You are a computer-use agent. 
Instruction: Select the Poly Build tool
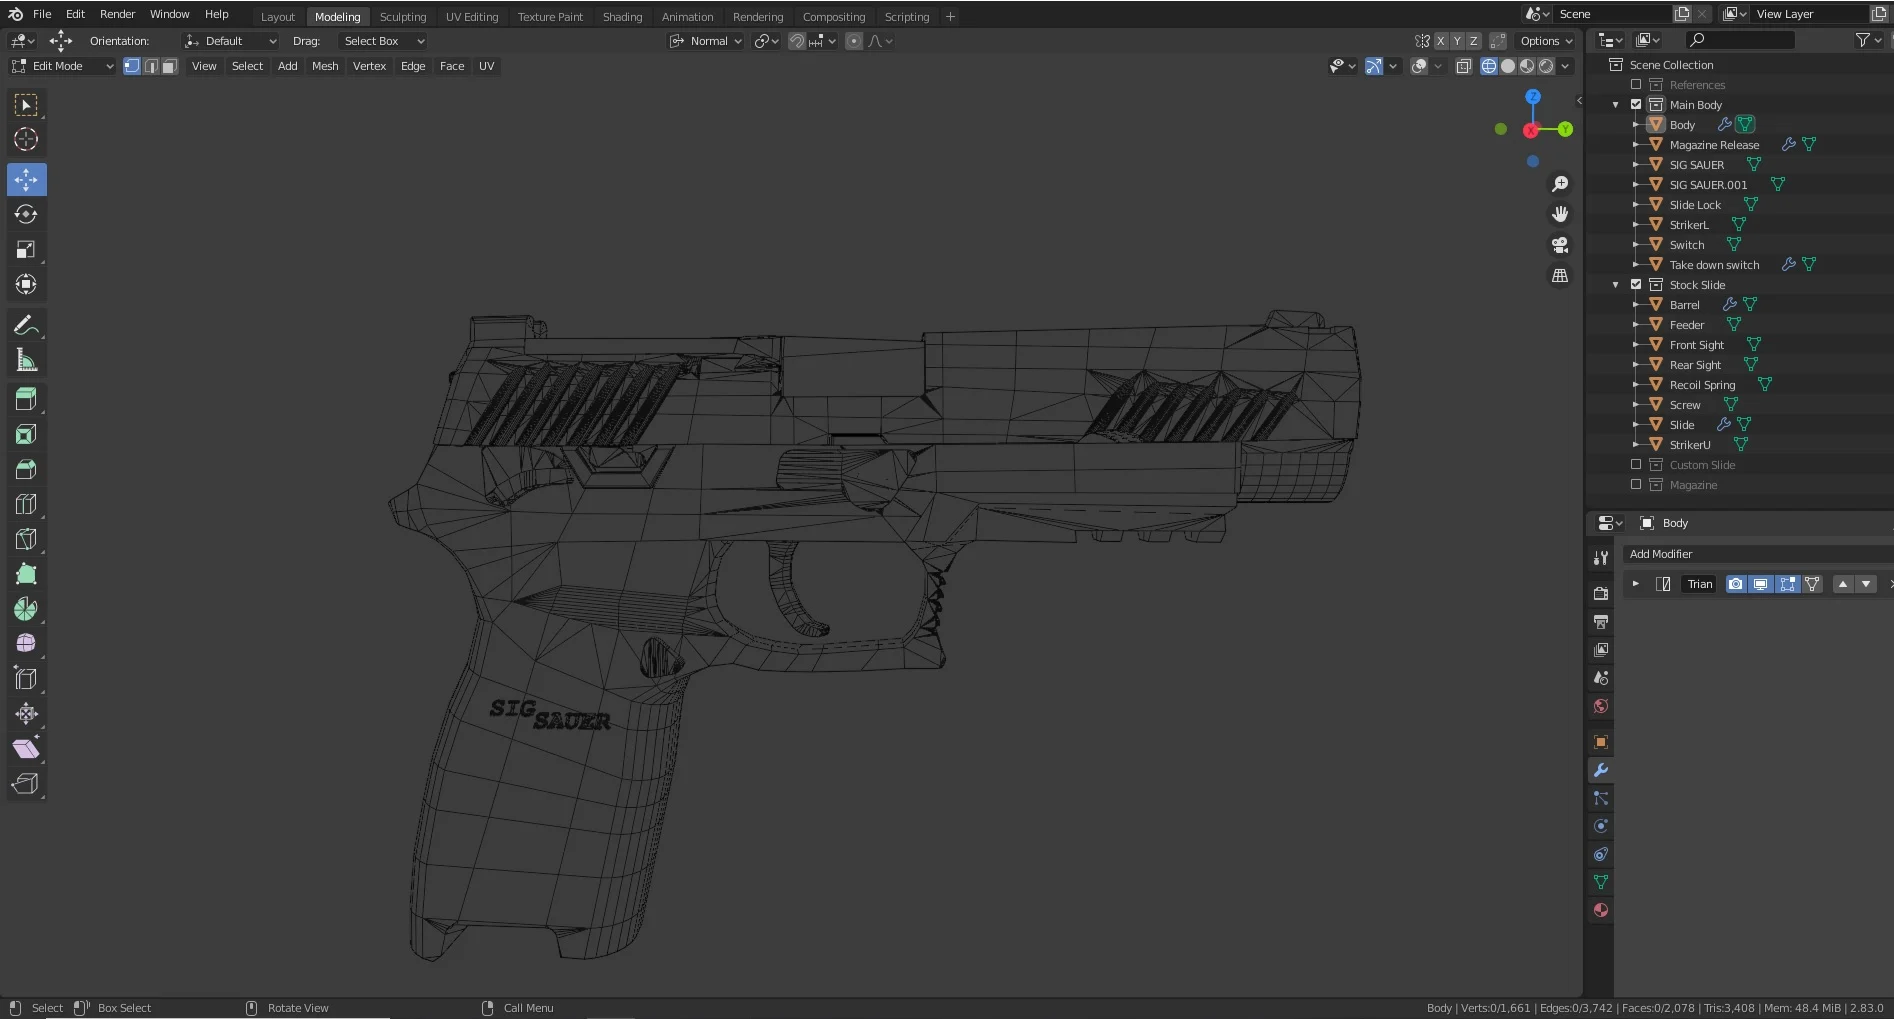[26, 574]
